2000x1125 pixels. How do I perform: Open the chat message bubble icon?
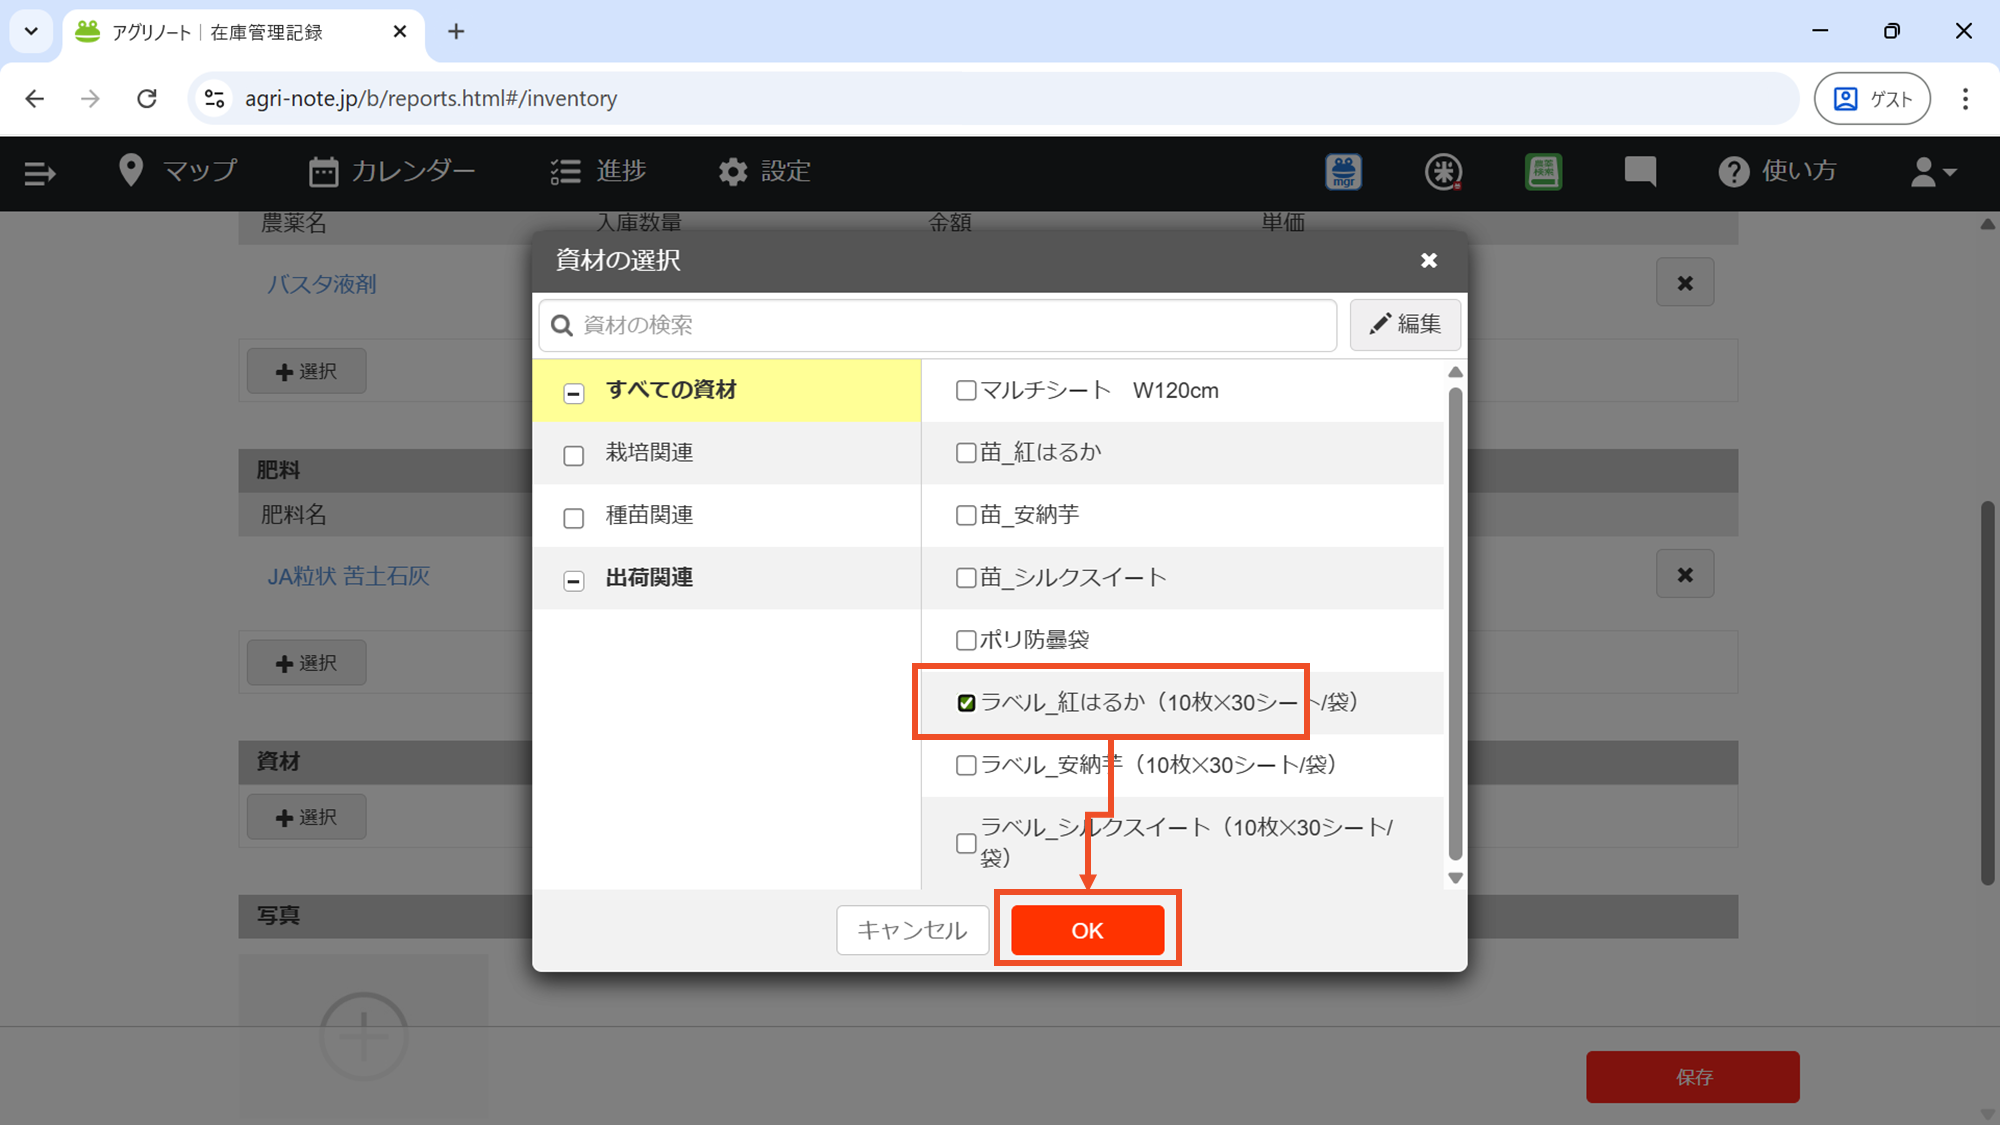click(x=1640, y=172)
